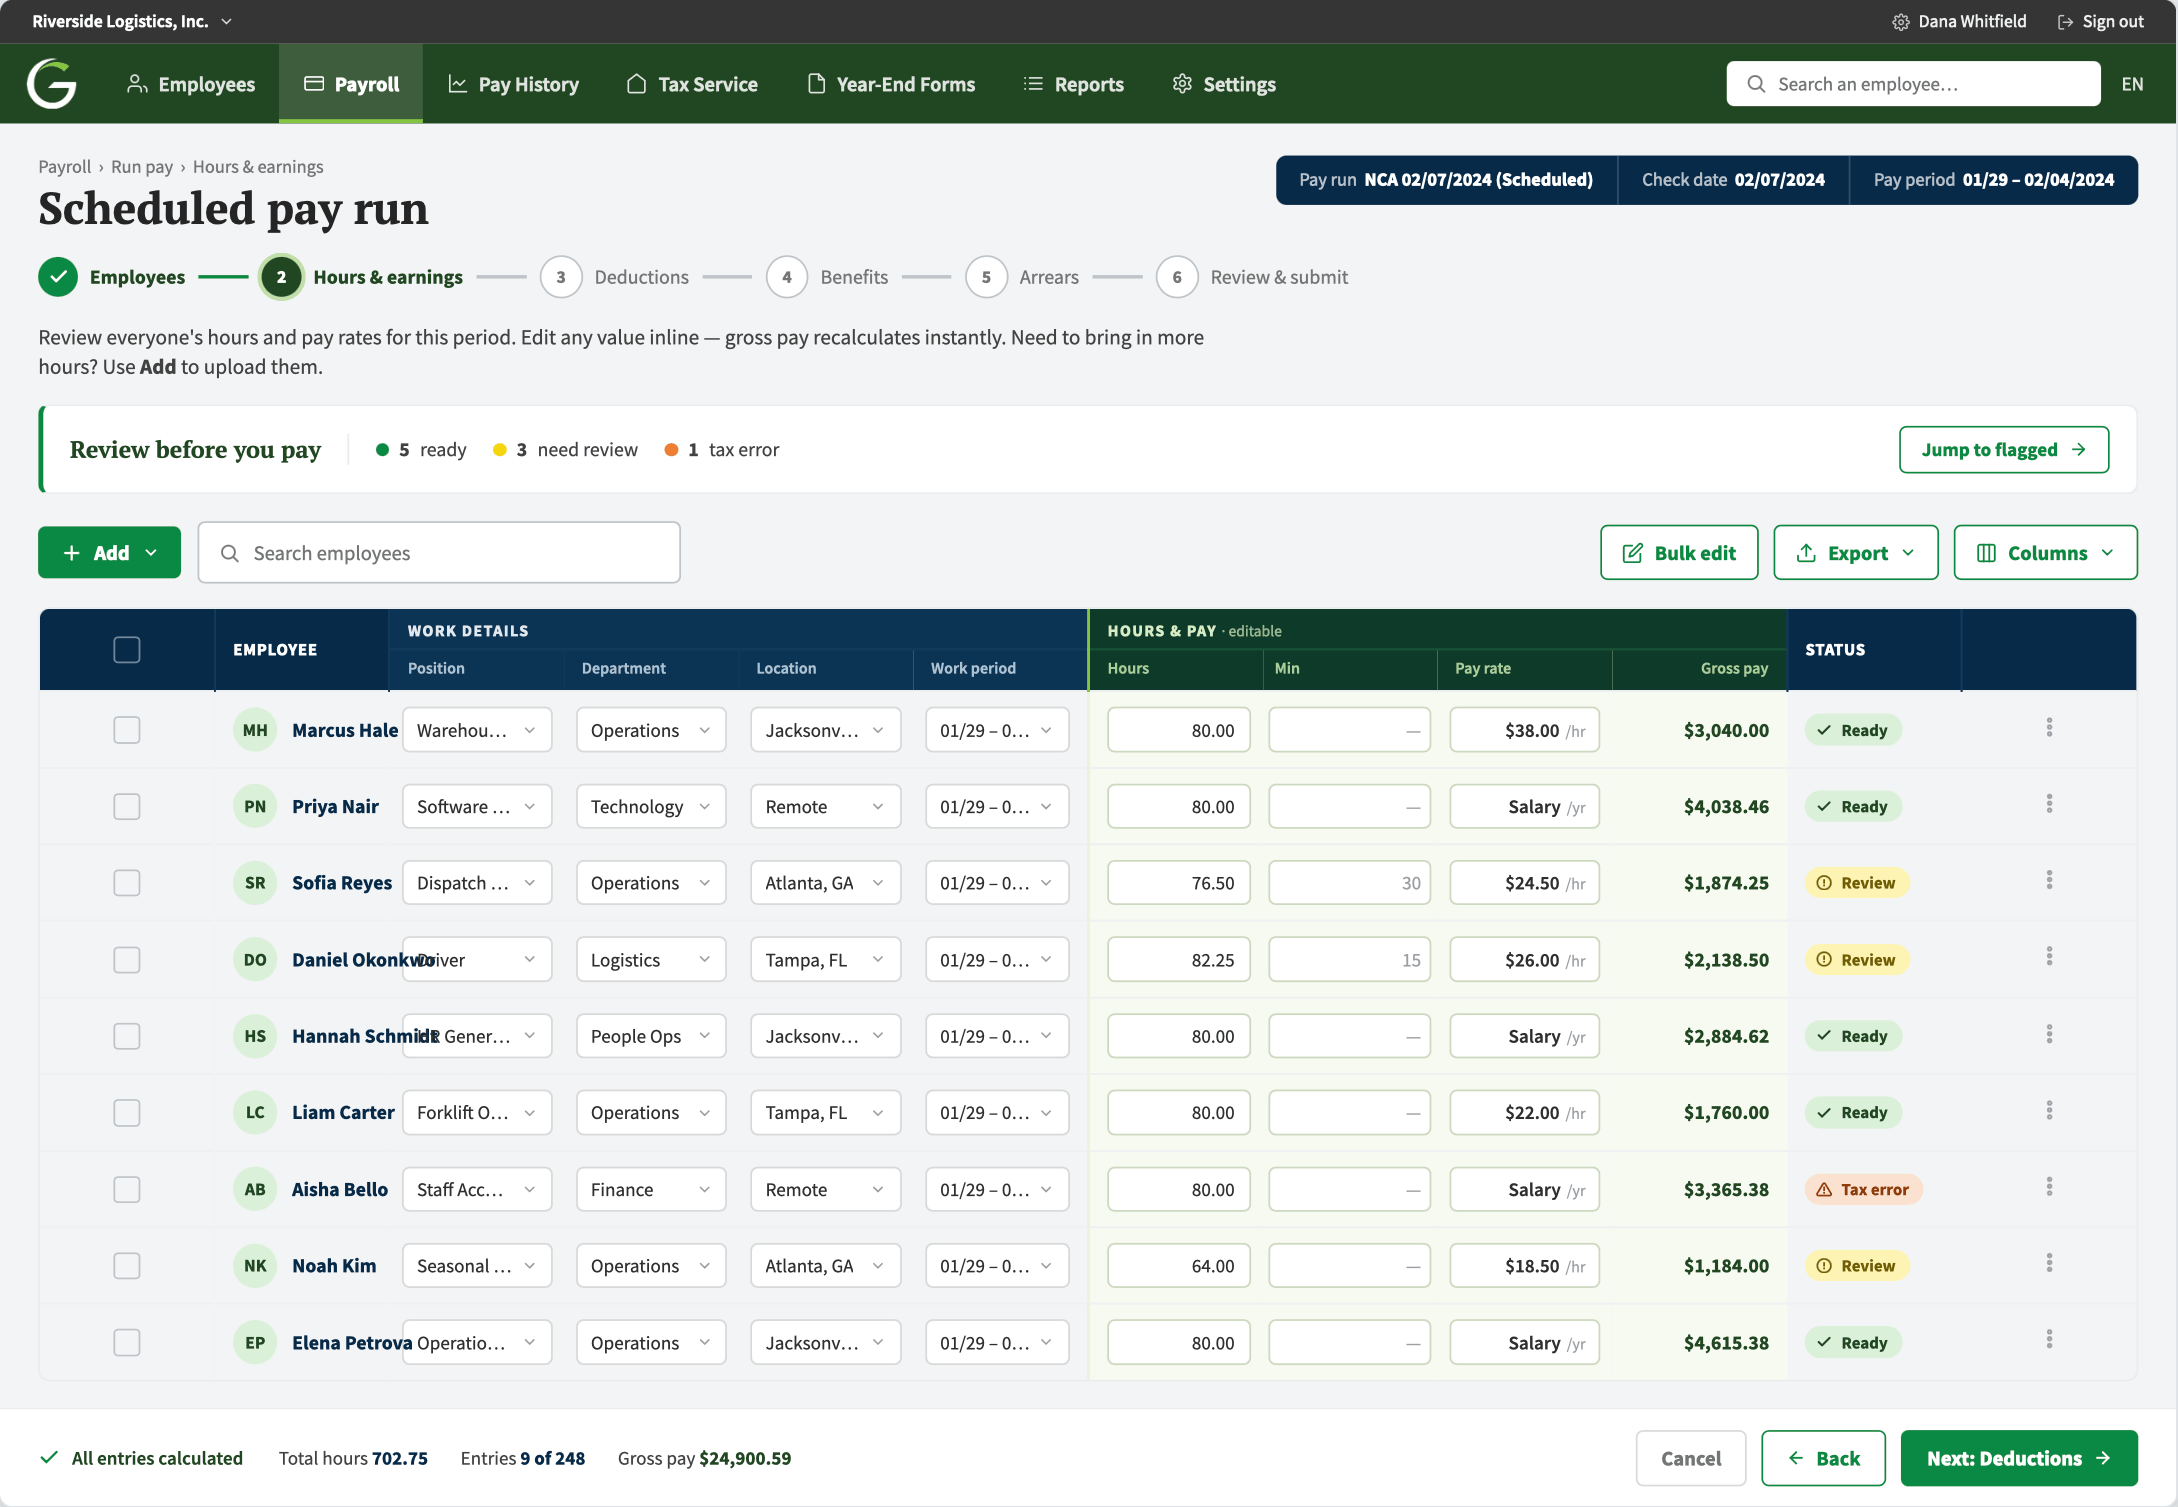
Task: Check the box for Marcus Hale
Action: point(127,730)
